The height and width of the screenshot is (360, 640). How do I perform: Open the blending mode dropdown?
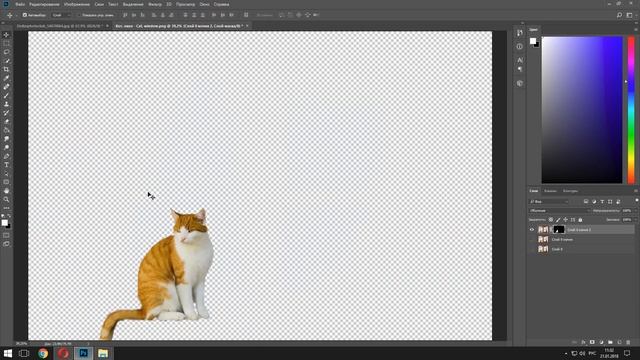point(560,211)
